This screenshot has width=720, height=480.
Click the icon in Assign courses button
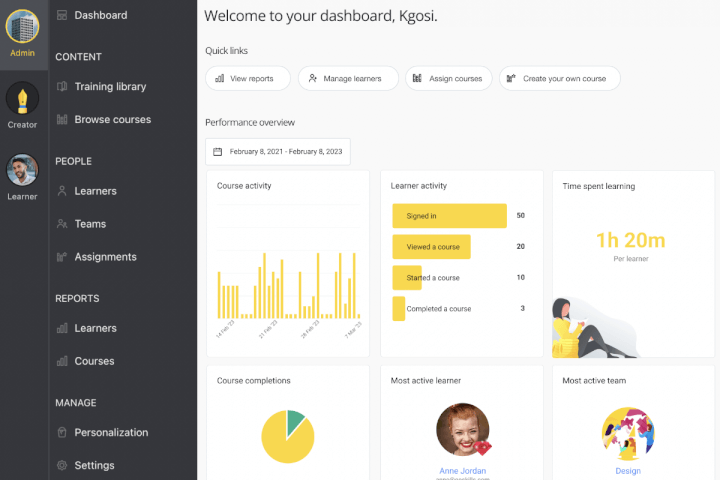click(x=417, y=79)
